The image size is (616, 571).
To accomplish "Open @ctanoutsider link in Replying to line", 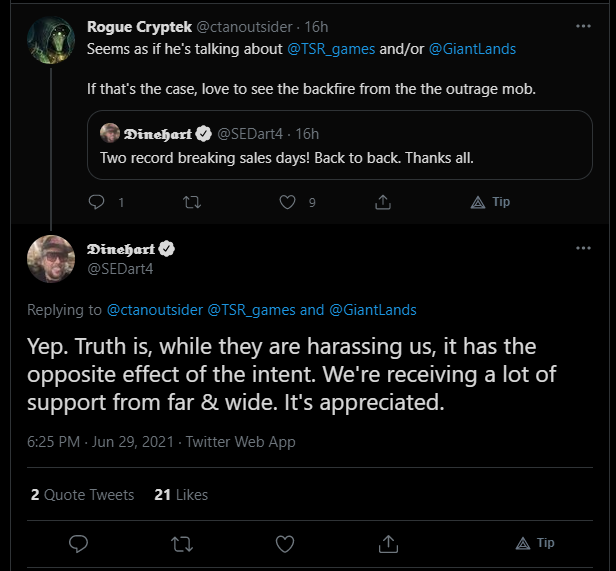I will [155, 310].
